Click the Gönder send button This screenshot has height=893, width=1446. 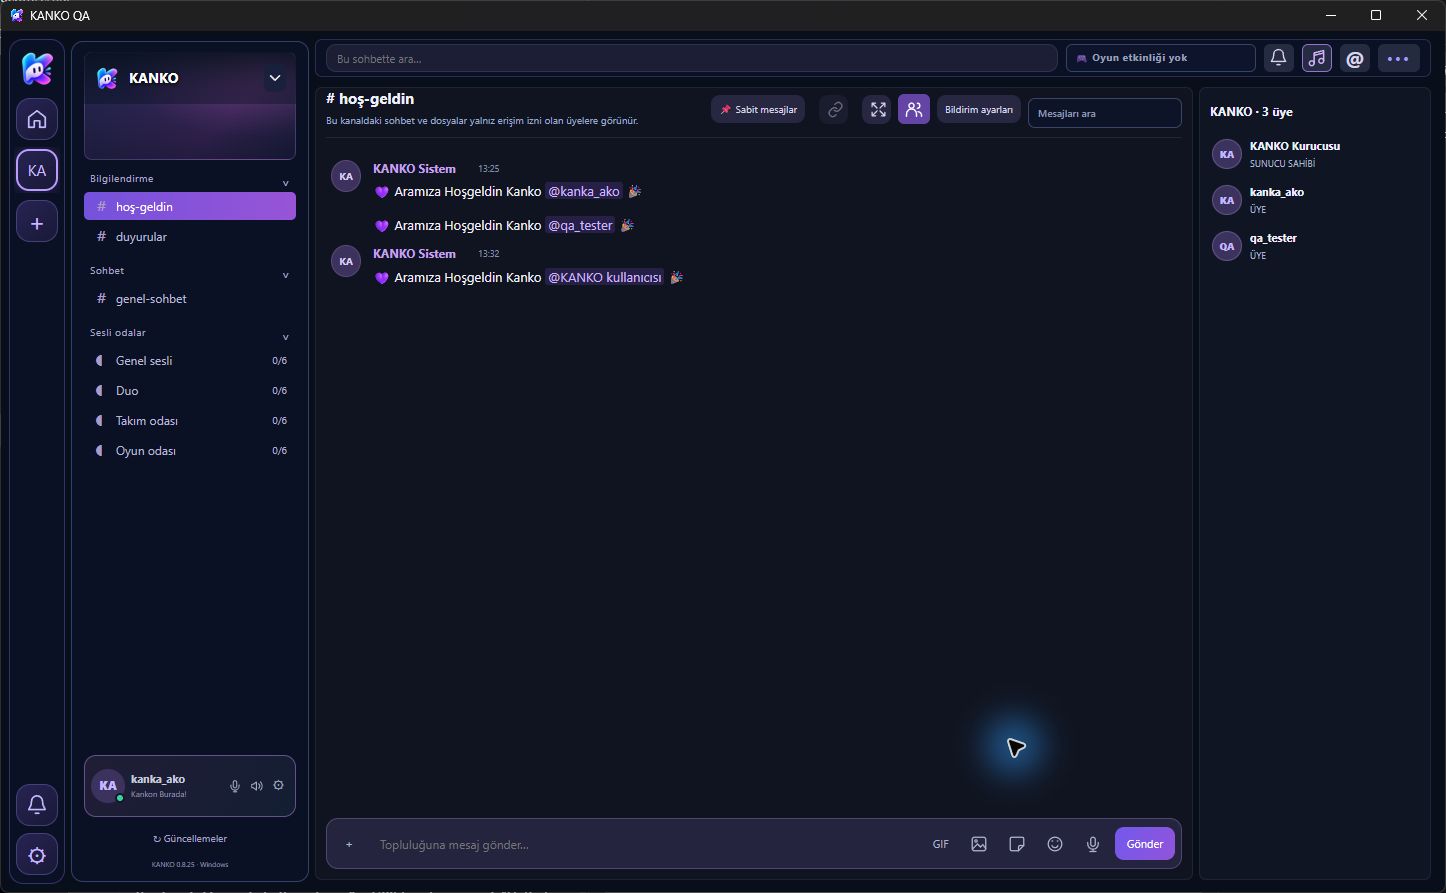(x=1145, y=844)
